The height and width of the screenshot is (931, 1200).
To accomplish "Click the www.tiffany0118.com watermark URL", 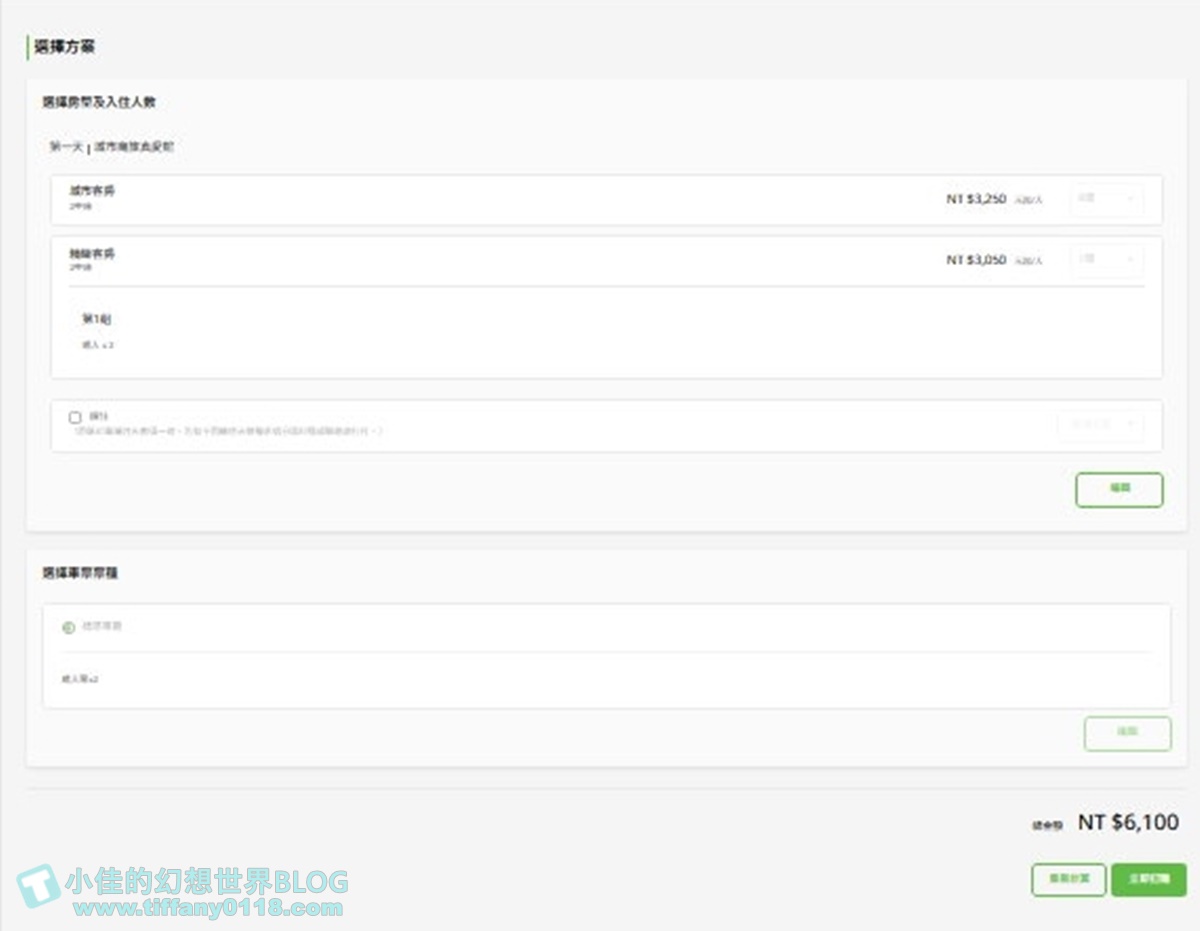I will click(x=208, y=909).
